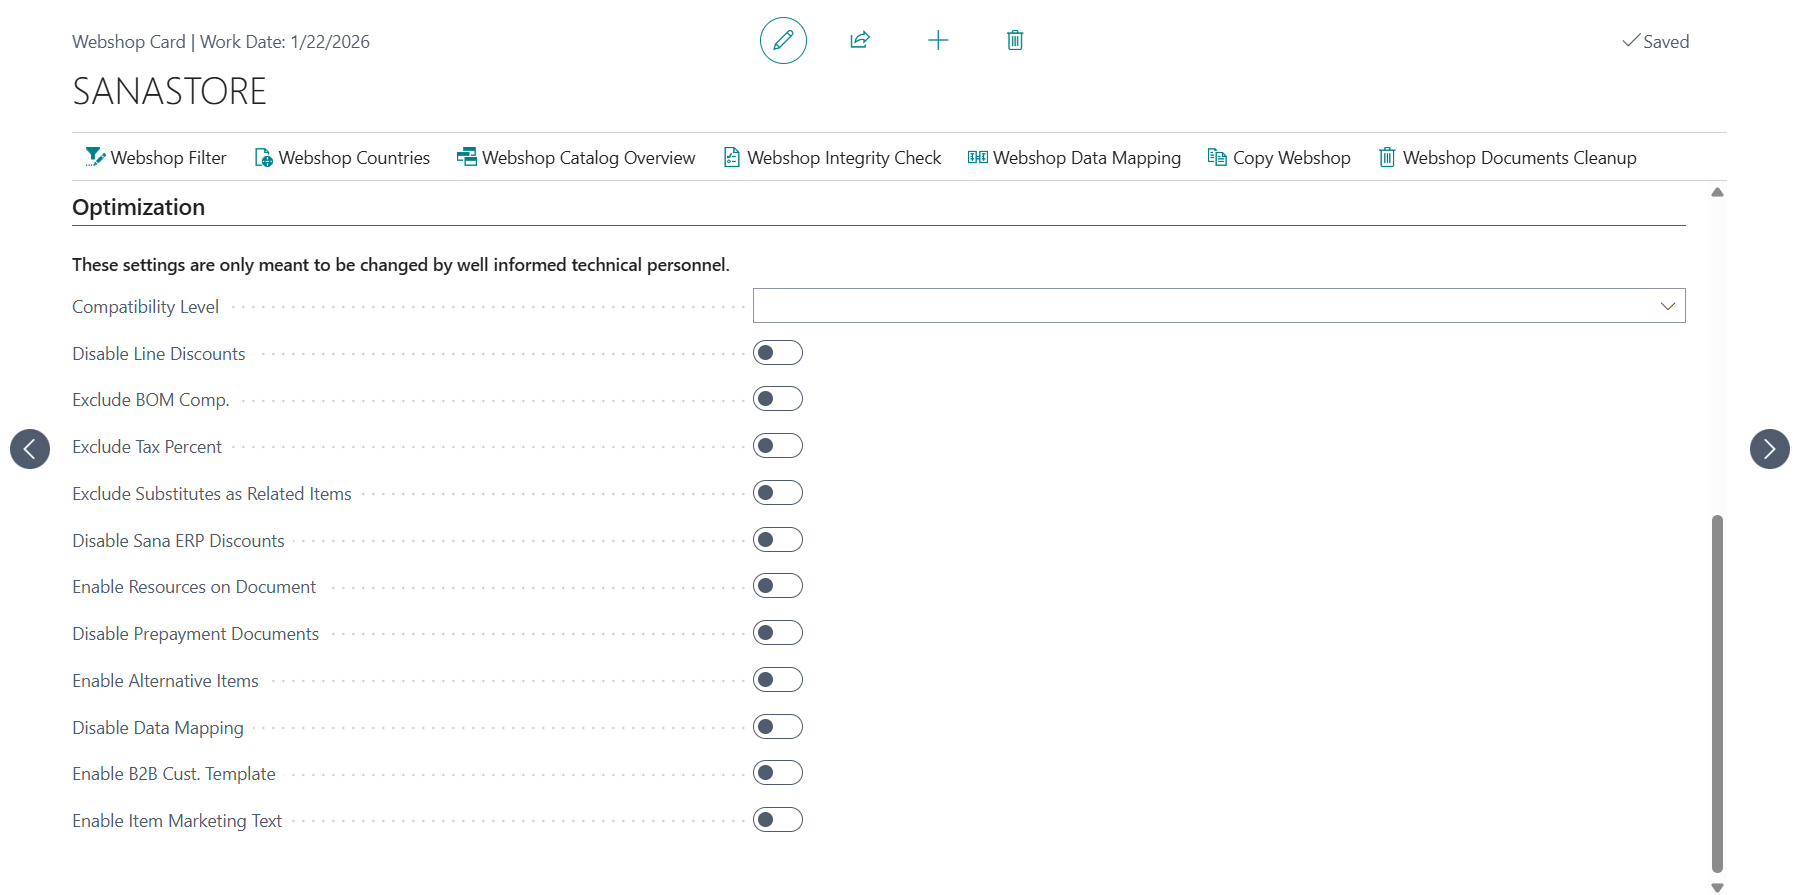Open Webshop Documents Cleanup
1800x895 pixels.
(x=1508, y=157)
